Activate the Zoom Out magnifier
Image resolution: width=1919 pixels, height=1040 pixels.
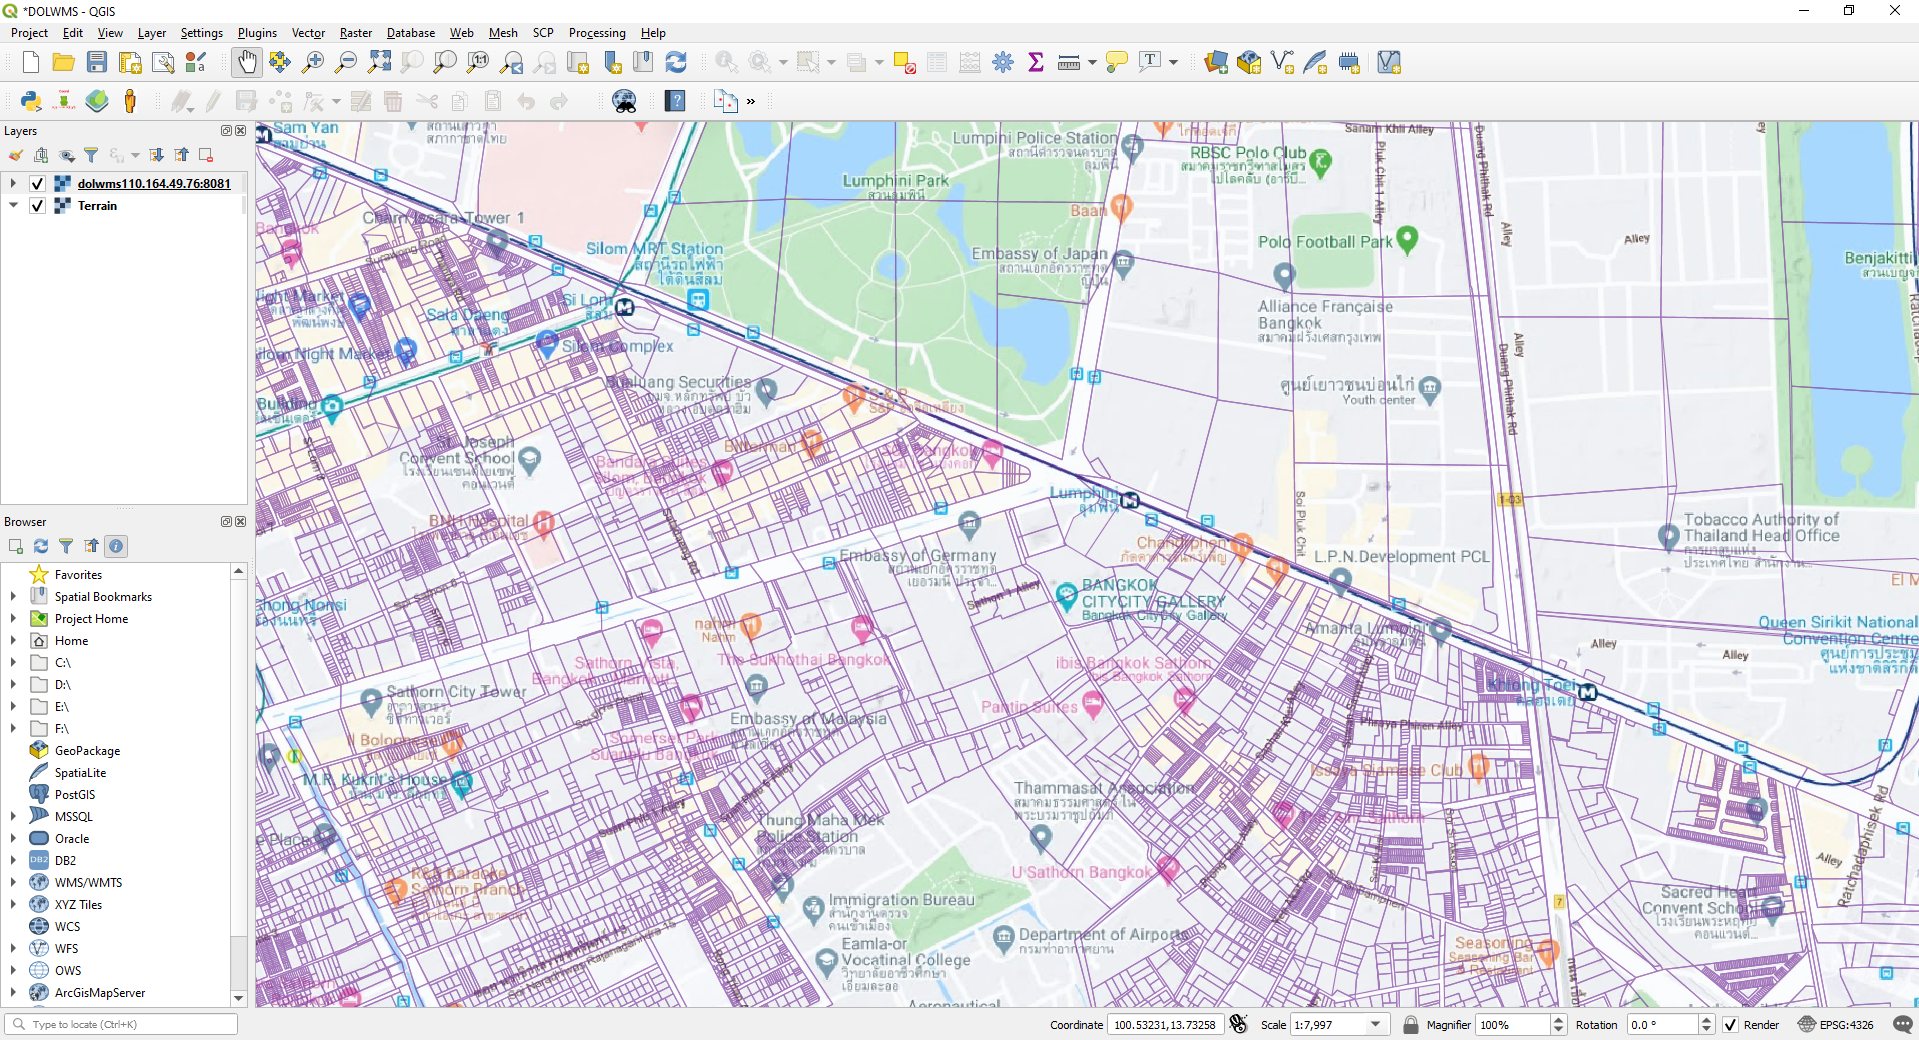[x=346, y=63]
